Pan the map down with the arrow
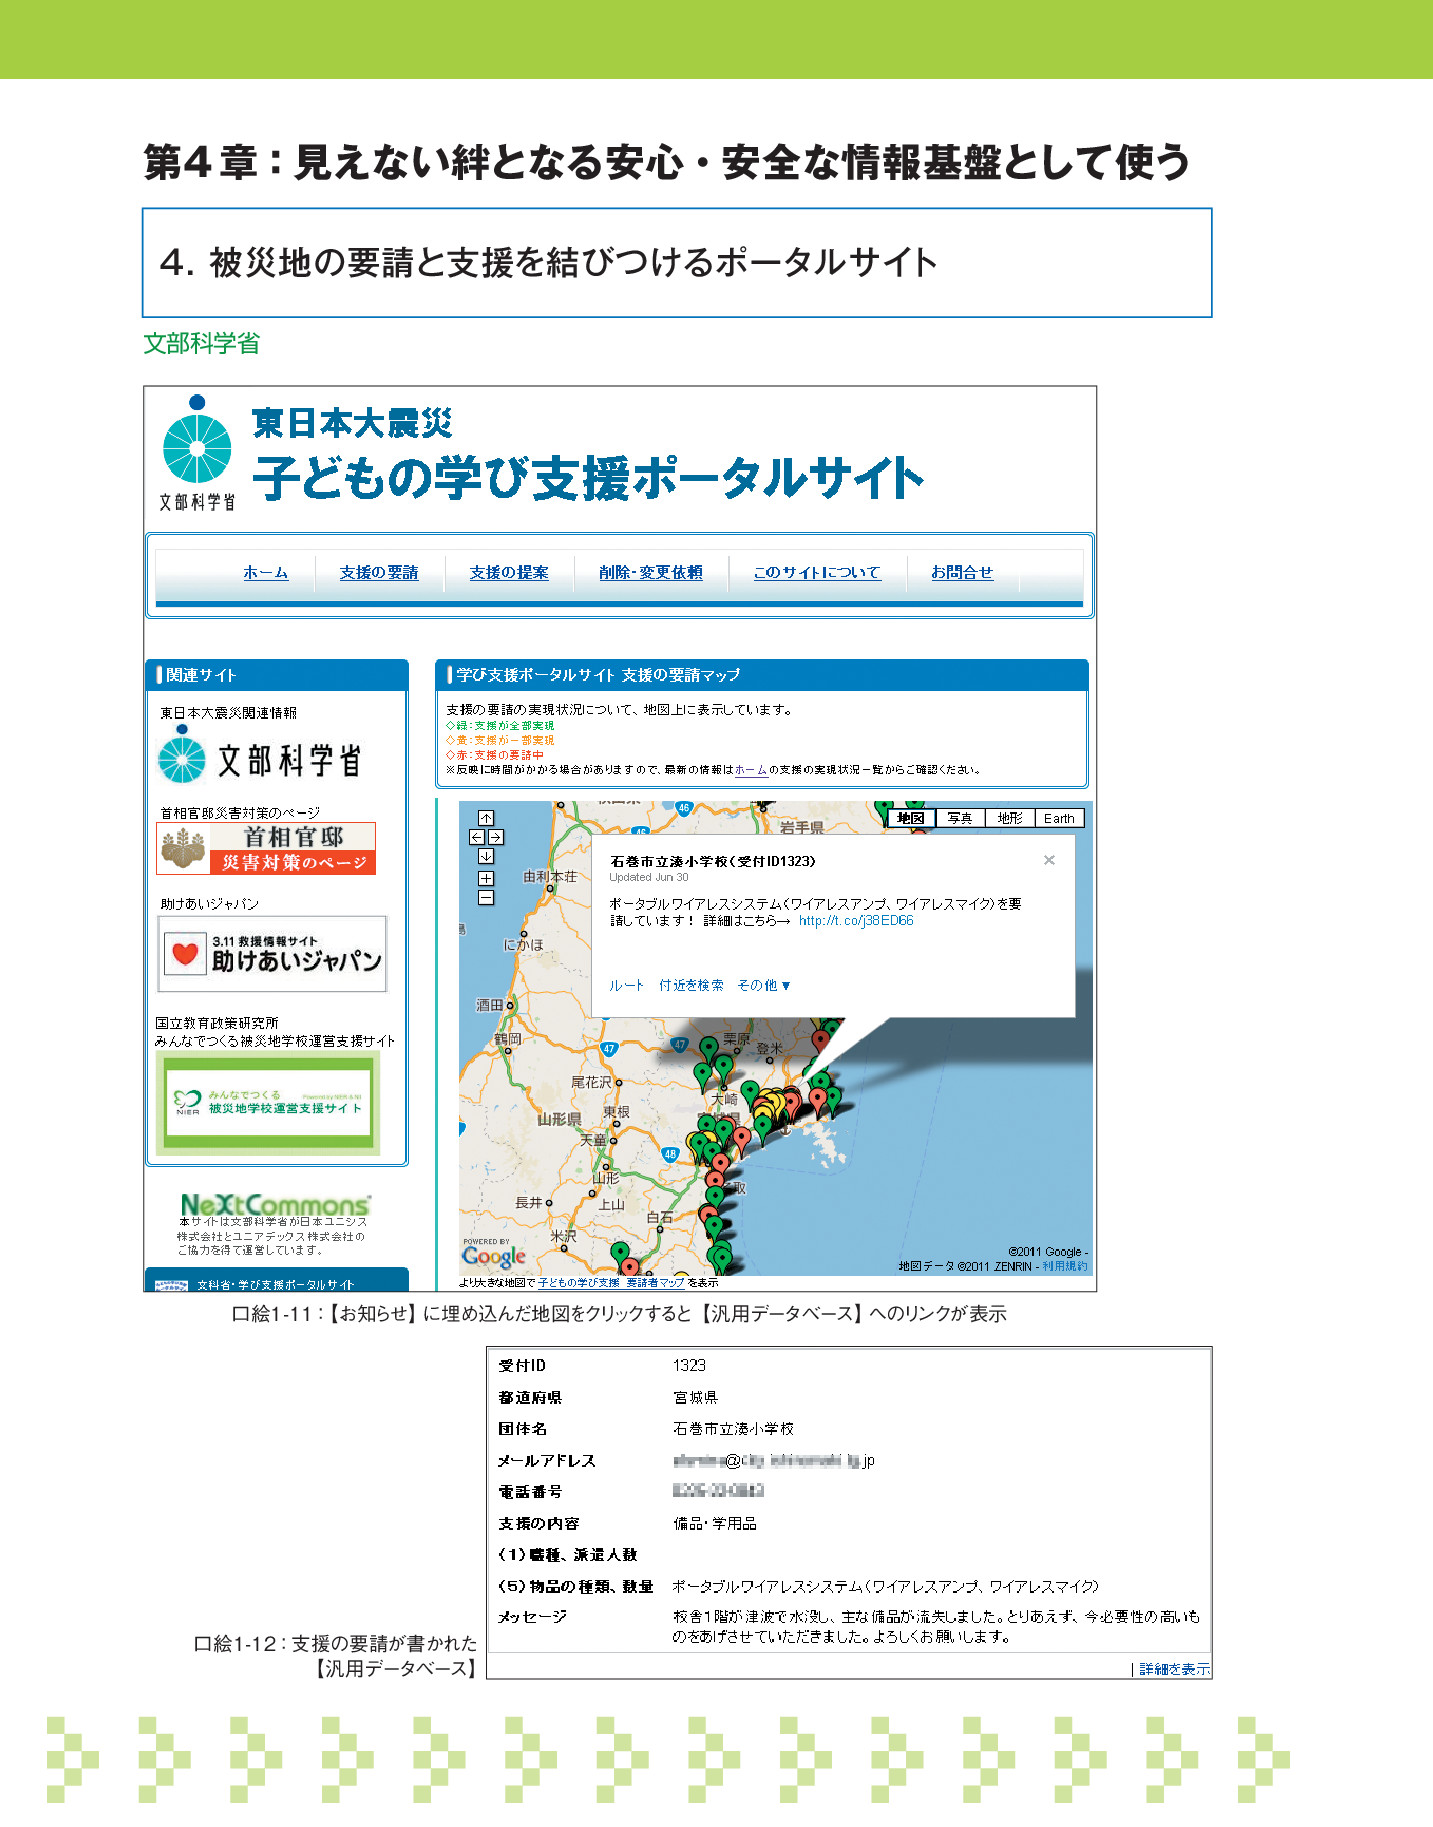 [486, 856]
